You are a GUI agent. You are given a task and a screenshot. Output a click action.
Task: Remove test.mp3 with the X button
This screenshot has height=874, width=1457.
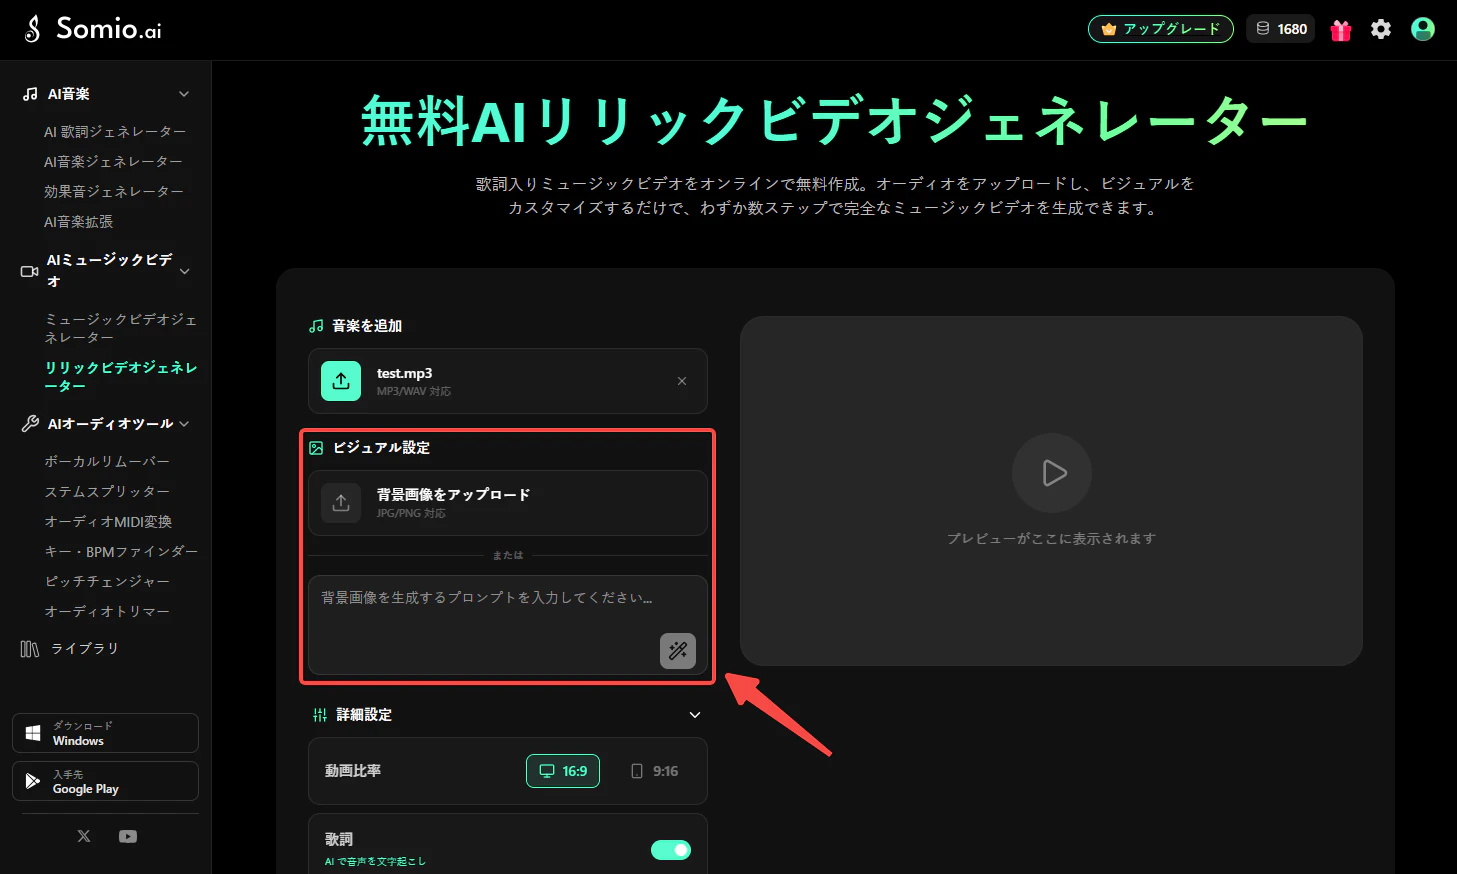682,381
